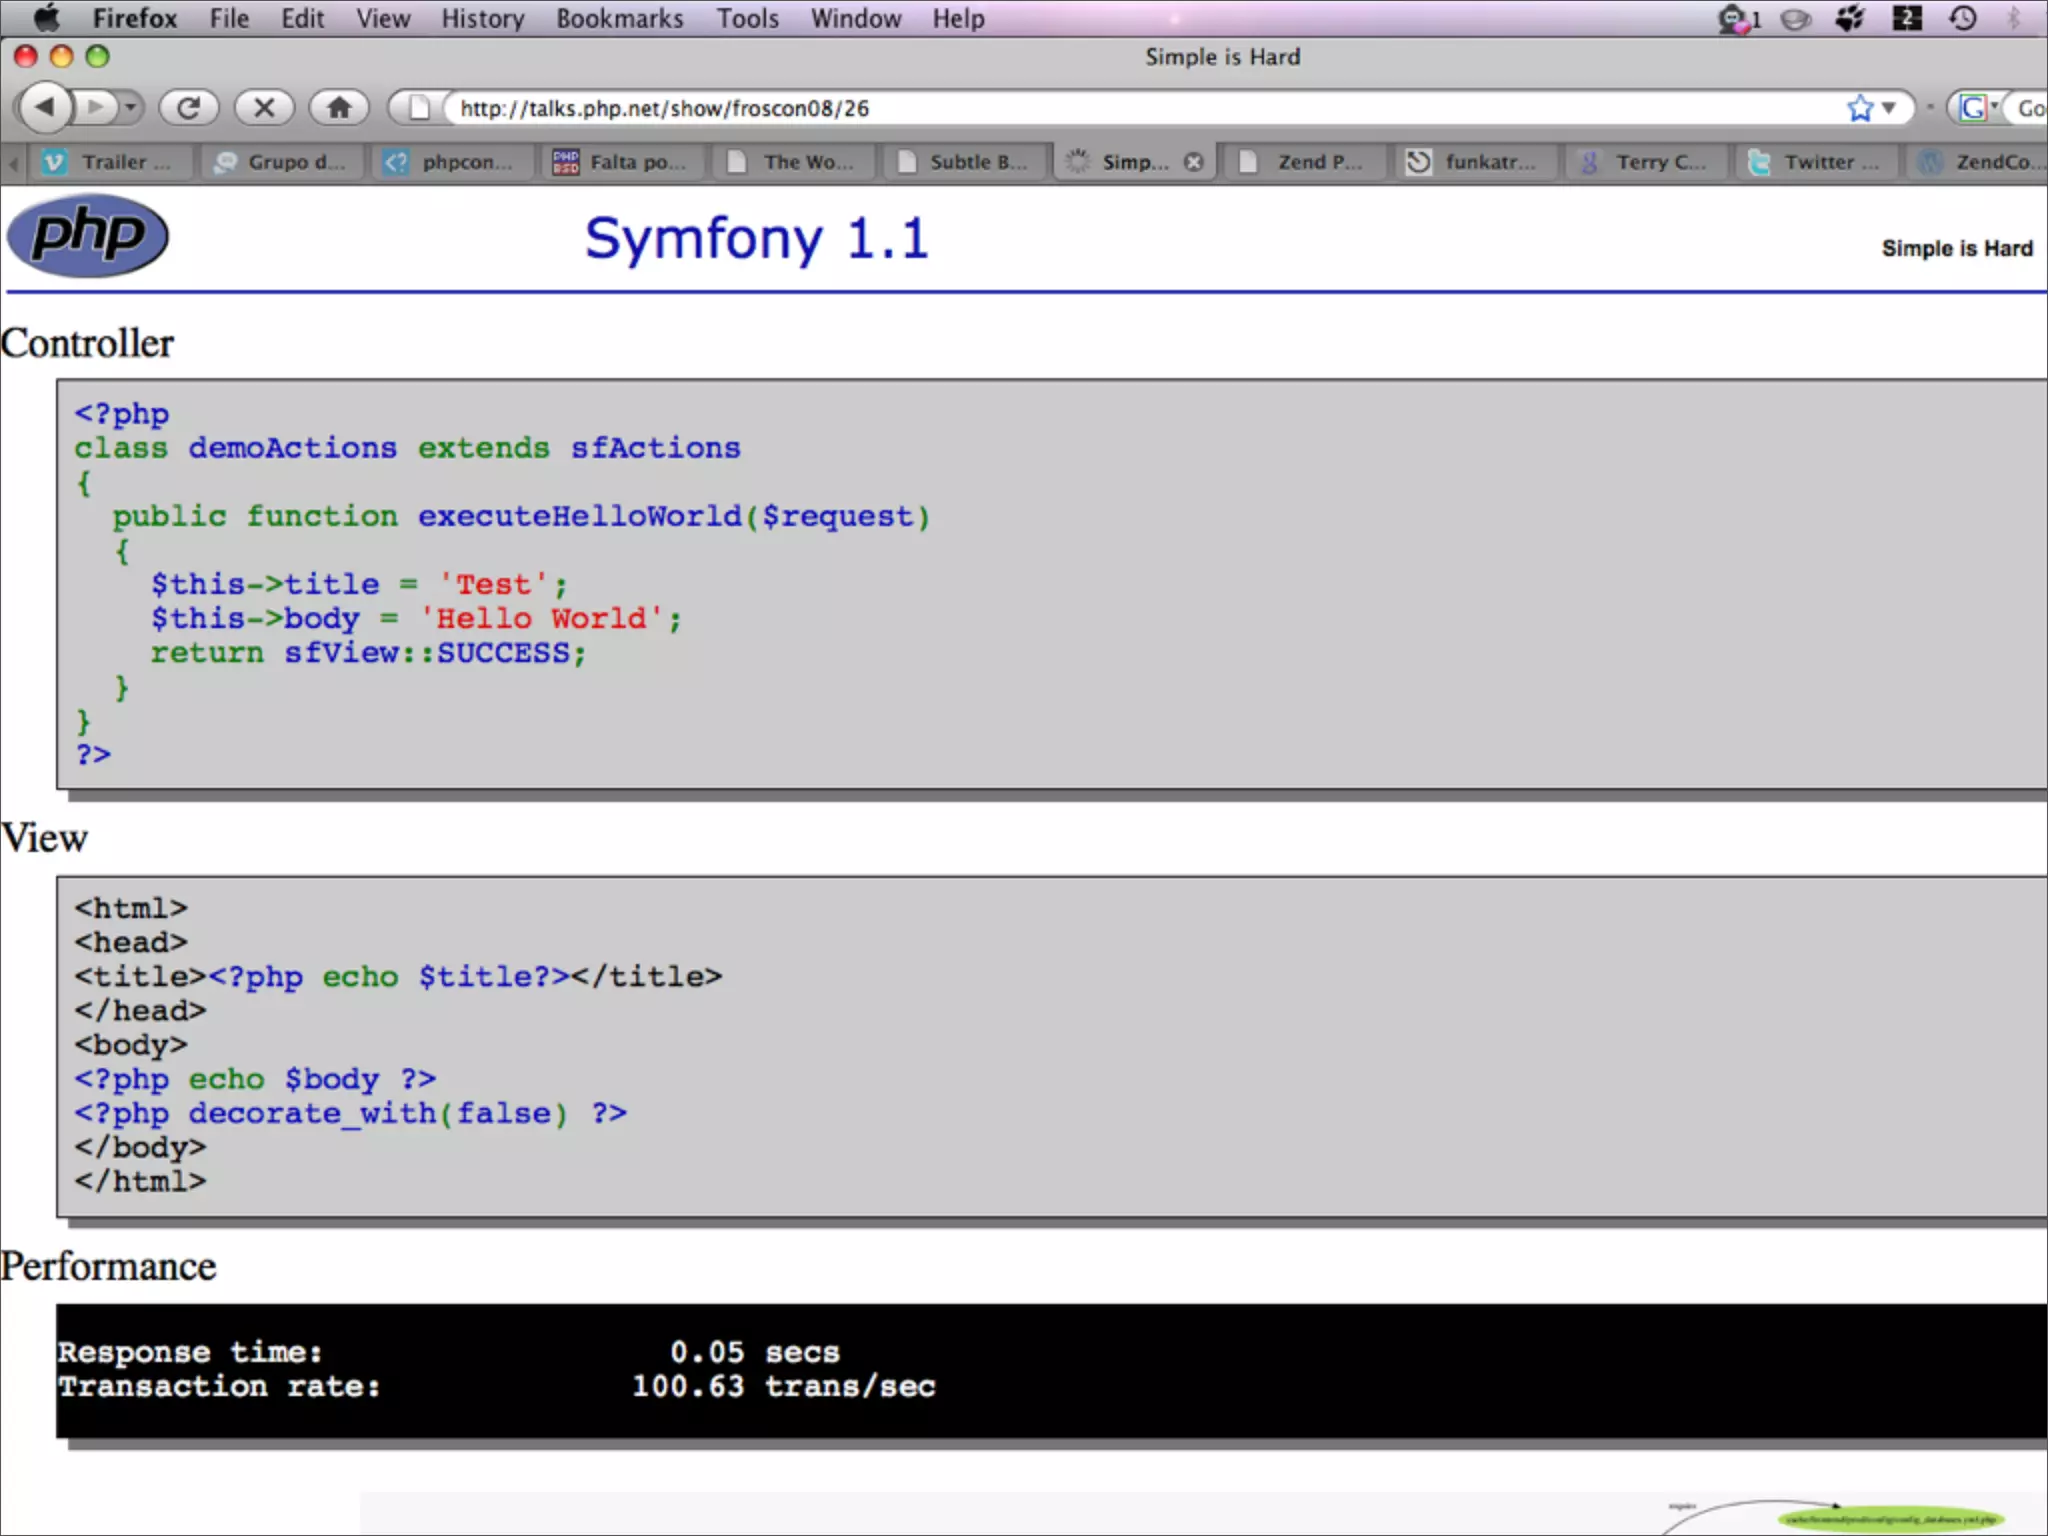Switch to the ZendCo... tab
This screenshot has height=1536, width=2048.
1978,162
